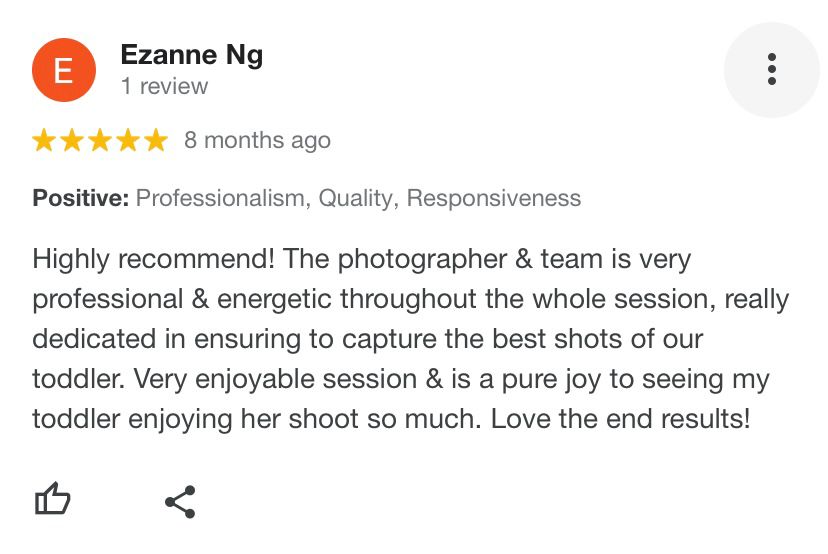Select the fifth yellow rating star

point(156,140)
